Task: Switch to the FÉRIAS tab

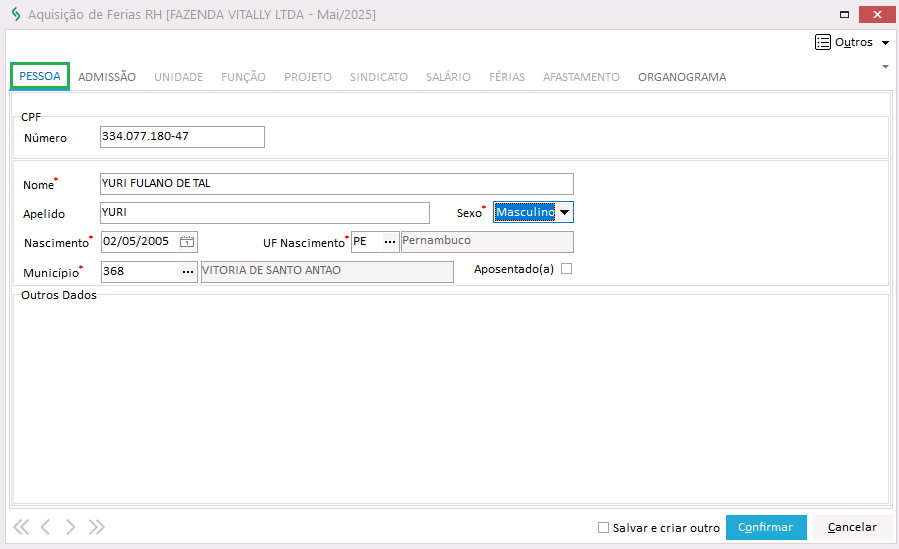Action: click(507, 77)
